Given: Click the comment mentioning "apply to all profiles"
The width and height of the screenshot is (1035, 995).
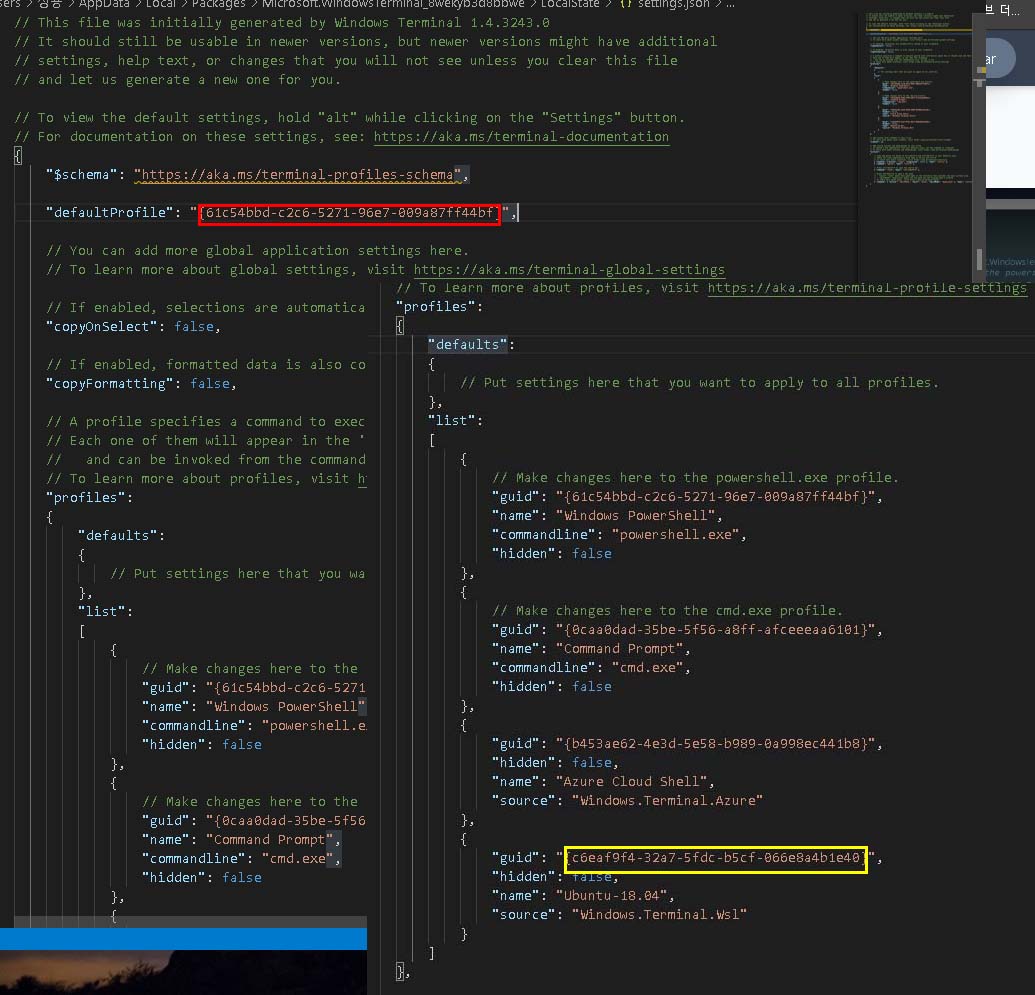Looking at the screenshot, I should 699,383.
